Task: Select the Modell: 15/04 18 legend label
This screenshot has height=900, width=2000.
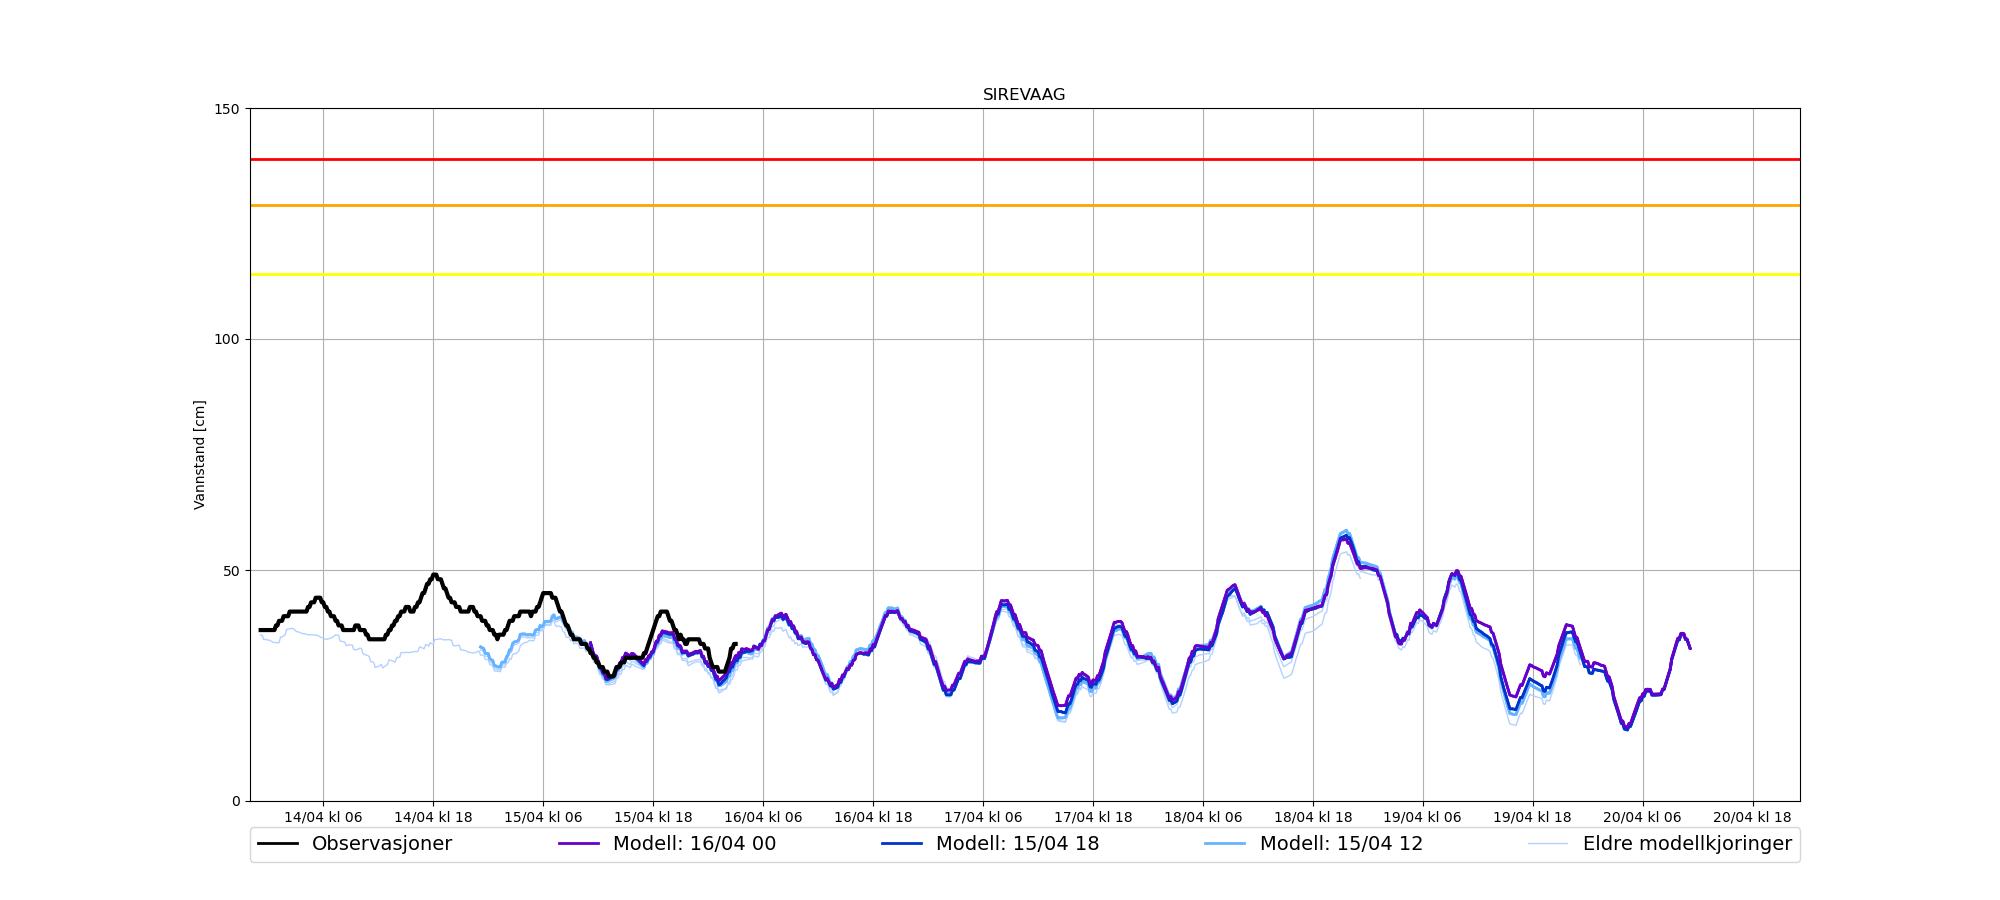Action: click(1017, 844)
